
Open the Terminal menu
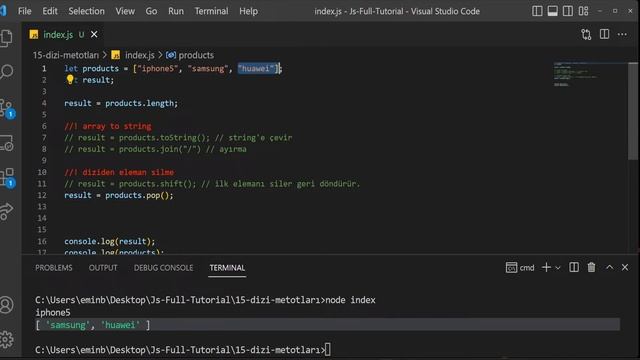click(211, 11)
